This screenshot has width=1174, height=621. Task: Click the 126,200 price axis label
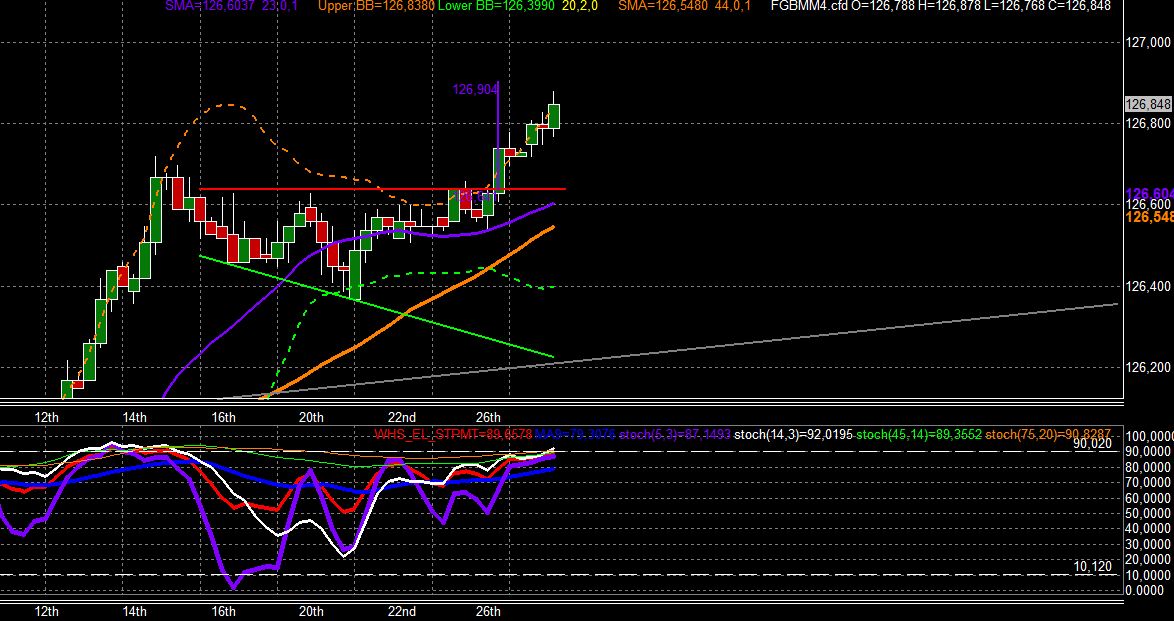(1148, 367)
